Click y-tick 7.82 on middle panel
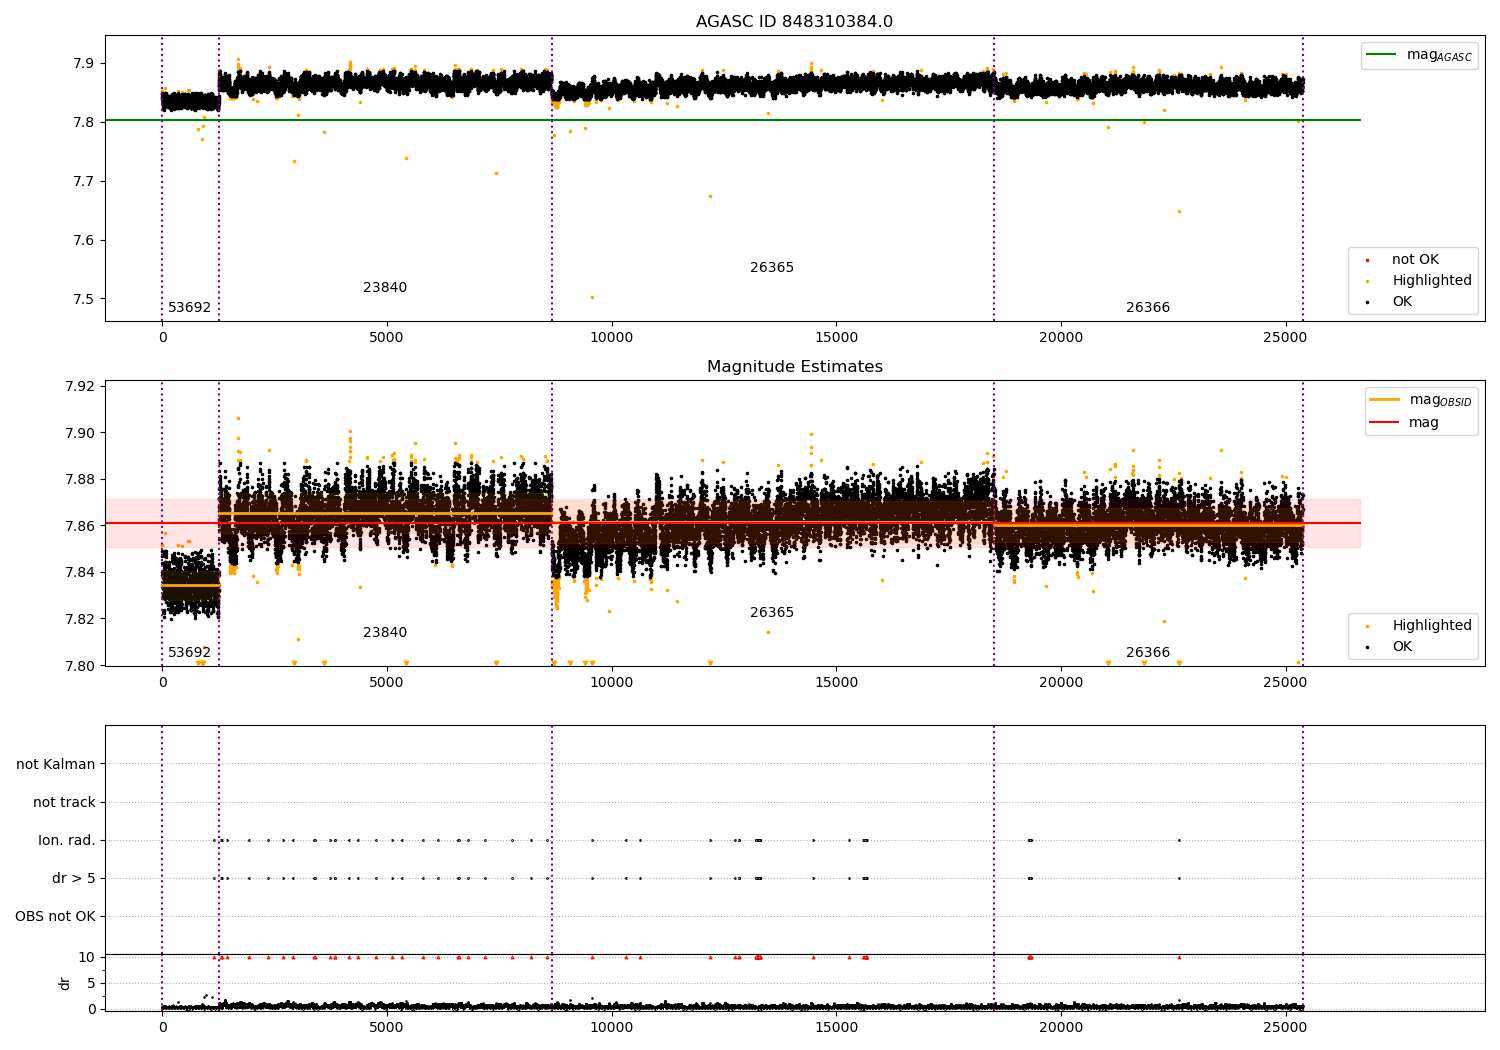Viewport: 1500px width, 1050px height. pyautogui.click(x=79, y=620)
